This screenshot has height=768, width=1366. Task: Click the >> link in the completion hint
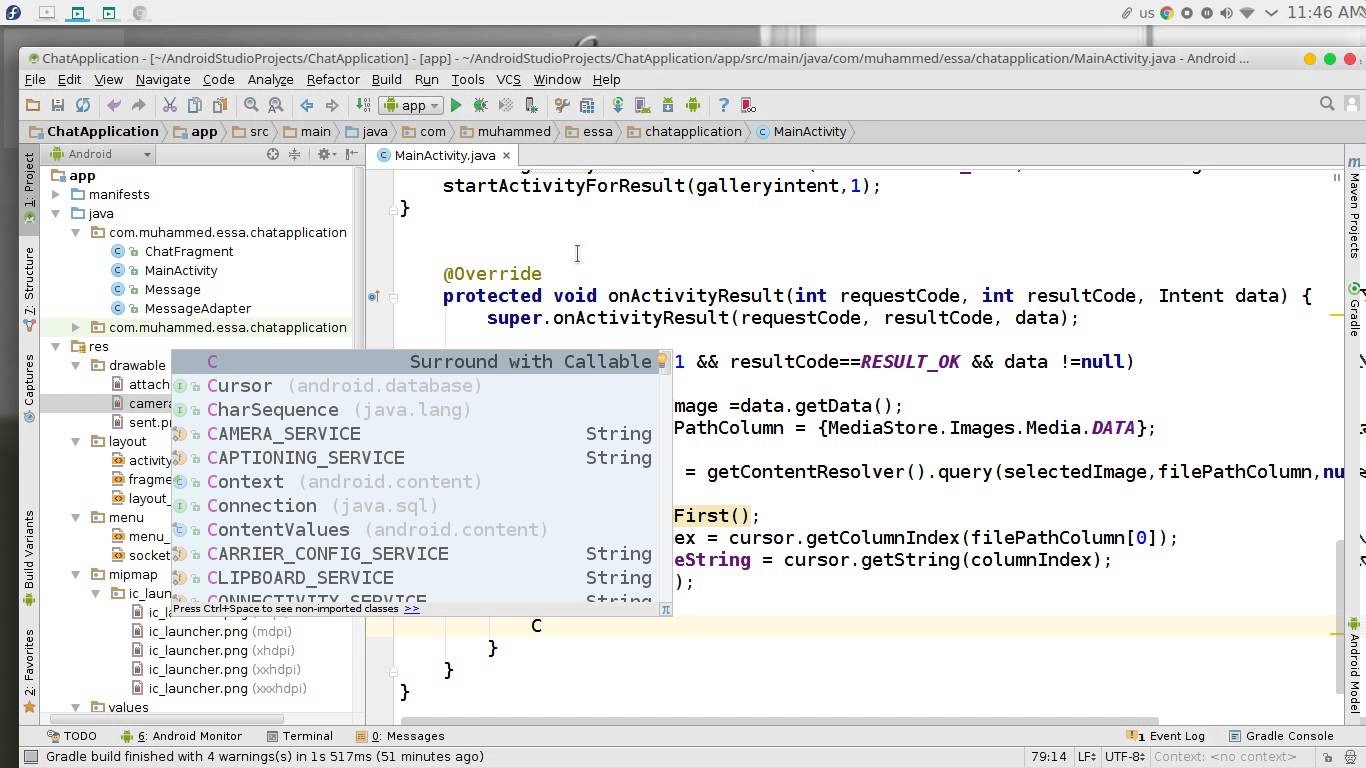413,608
